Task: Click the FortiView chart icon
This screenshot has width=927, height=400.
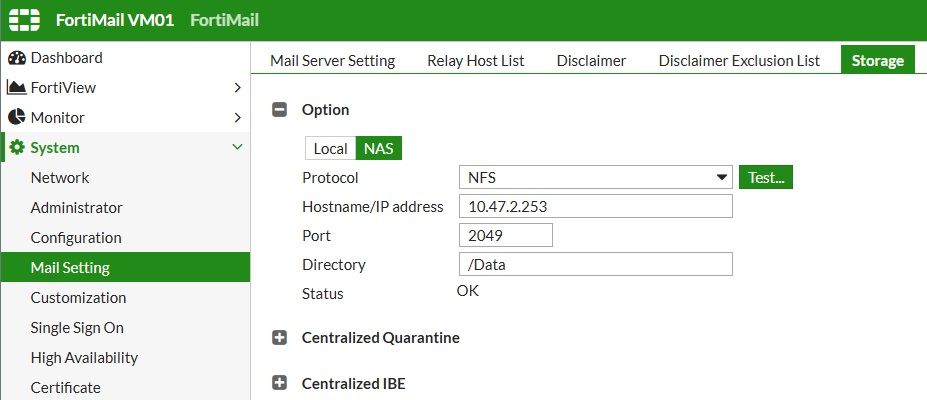Action: pos(17,88)
